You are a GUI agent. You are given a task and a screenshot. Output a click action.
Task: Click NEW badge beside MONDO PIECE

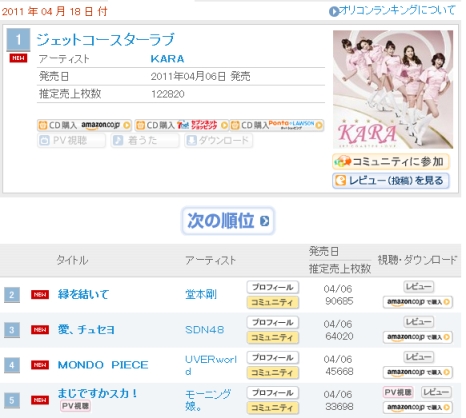pyautogui.click(x=40, y=365)
